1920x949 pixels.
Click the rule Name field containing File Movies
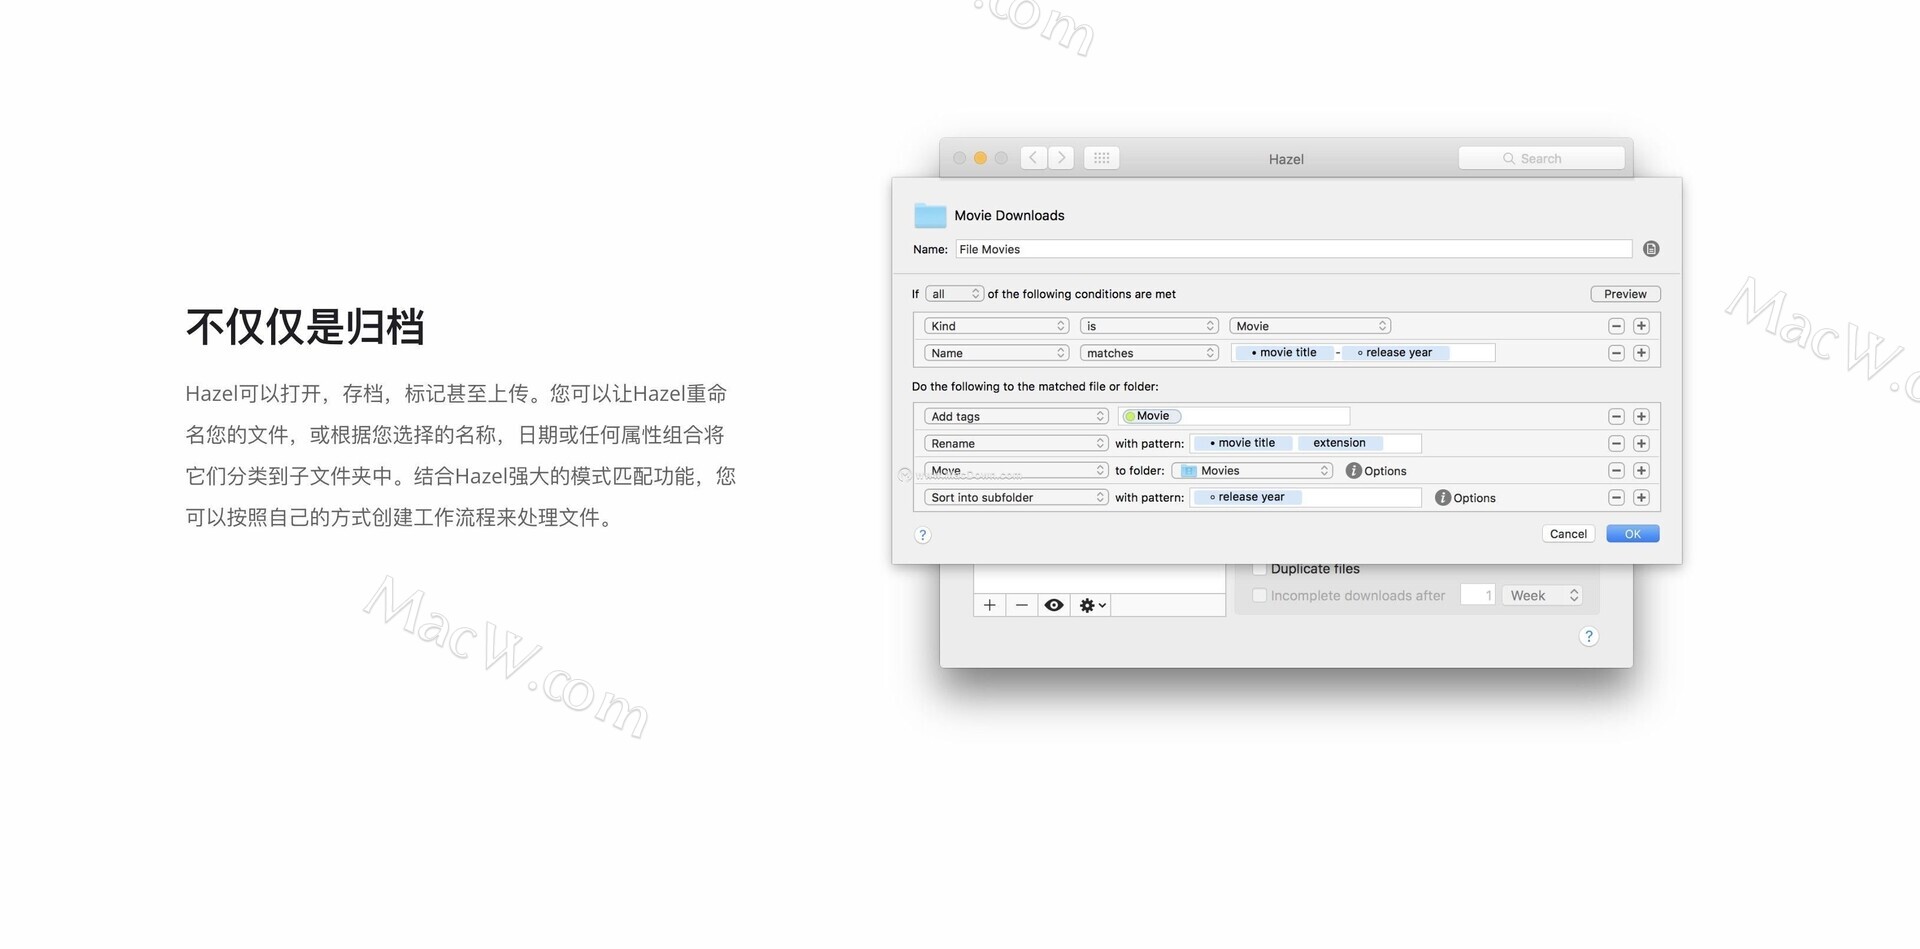tap(1292, 249)
